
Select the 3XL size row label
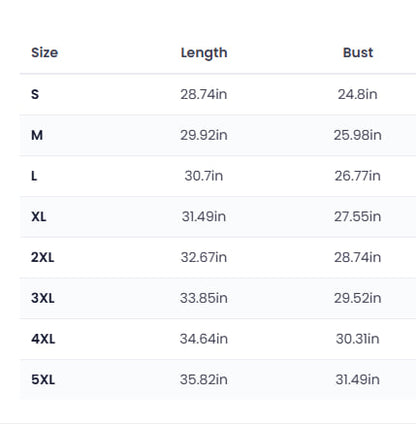tap(43, 298)
